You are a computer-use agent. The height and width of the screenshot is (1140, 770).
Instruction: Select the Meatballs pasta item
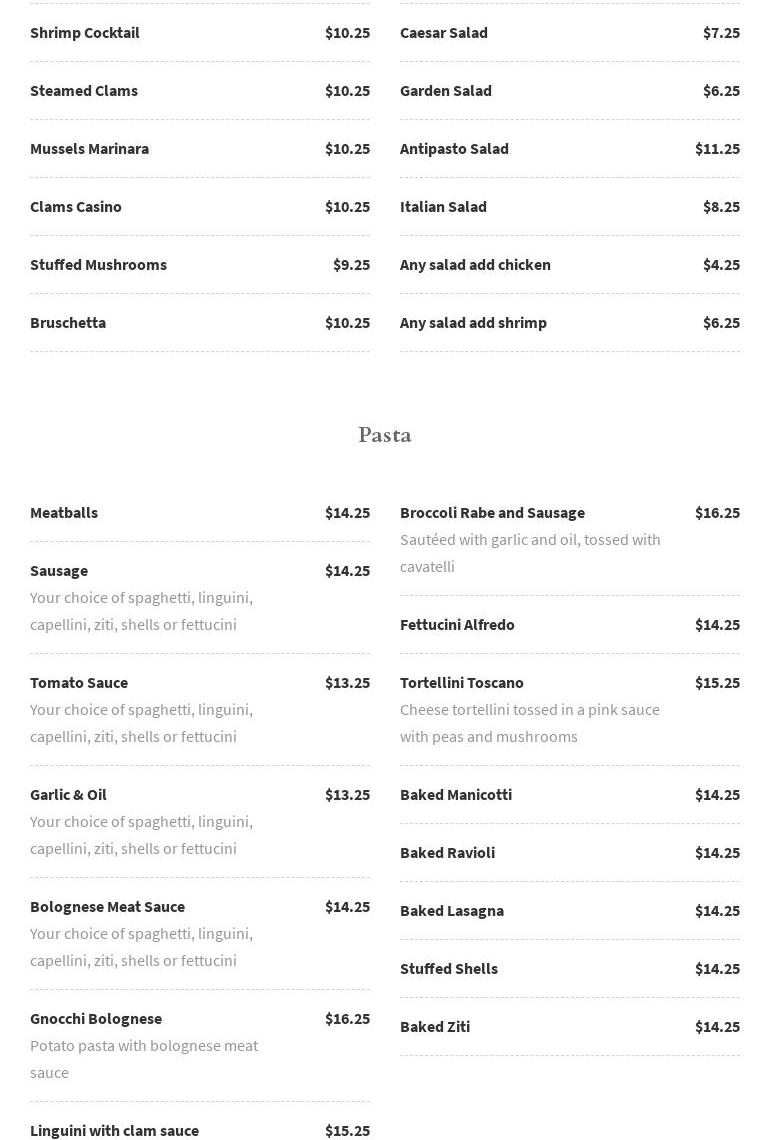(64, 513)
